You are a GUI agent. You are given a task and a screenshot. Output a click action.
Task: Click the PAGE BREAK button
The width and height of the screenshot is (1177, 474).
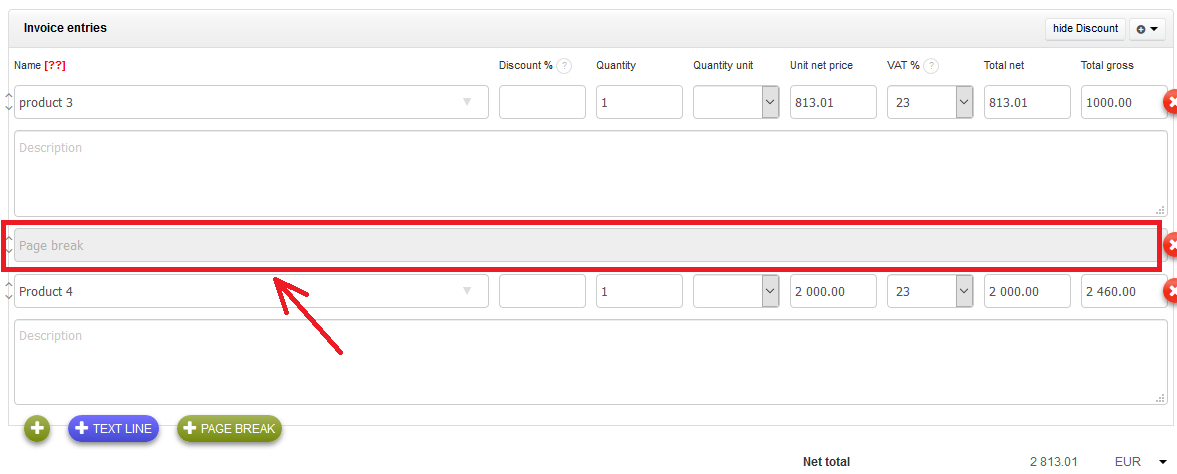[229, 429]
